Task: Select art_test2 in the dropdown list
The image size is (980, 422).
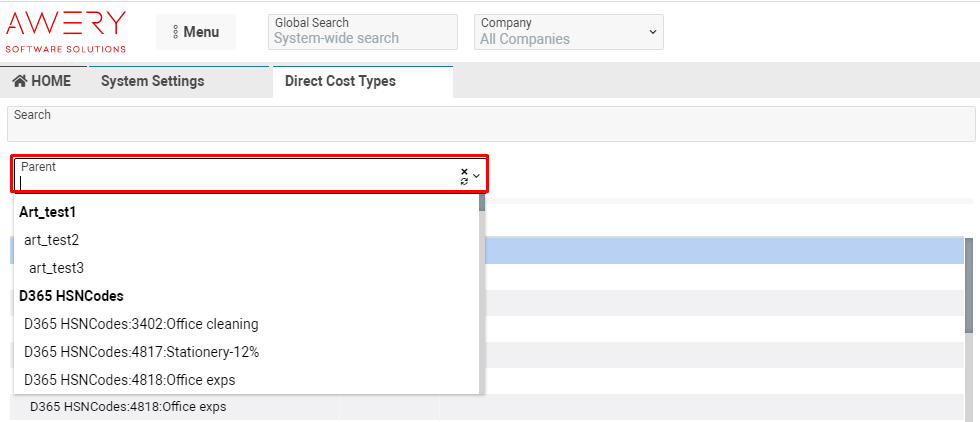Action: pos(51,240)
